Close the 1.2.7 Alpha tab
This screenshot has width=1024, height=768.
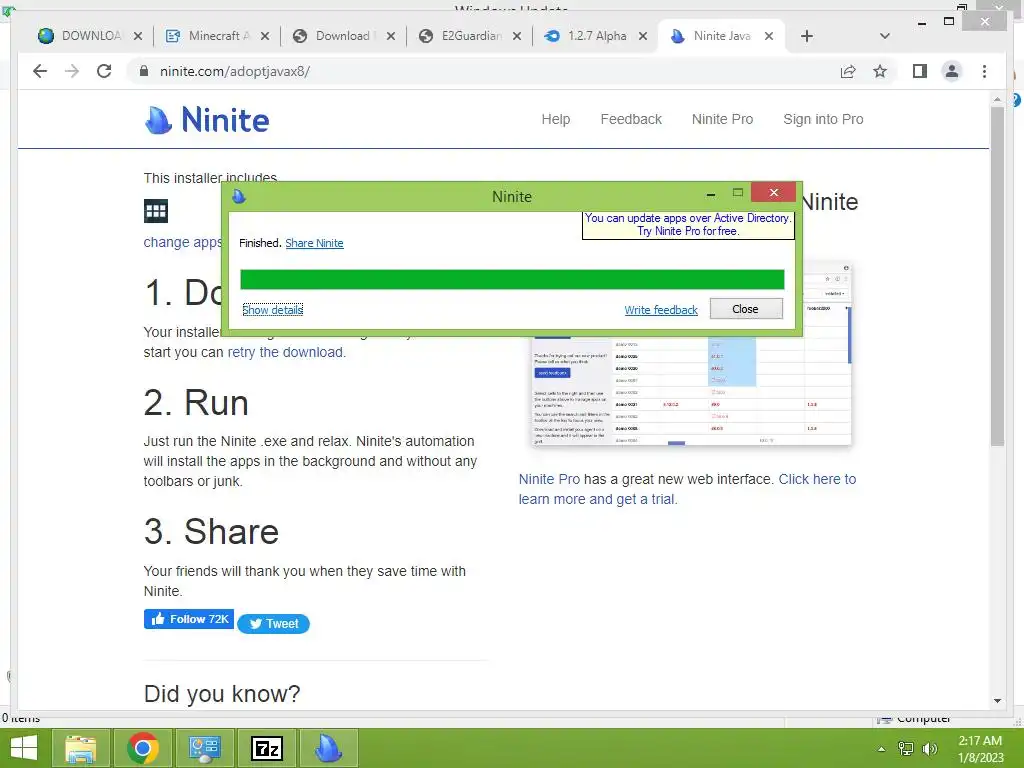pos(643,37)
